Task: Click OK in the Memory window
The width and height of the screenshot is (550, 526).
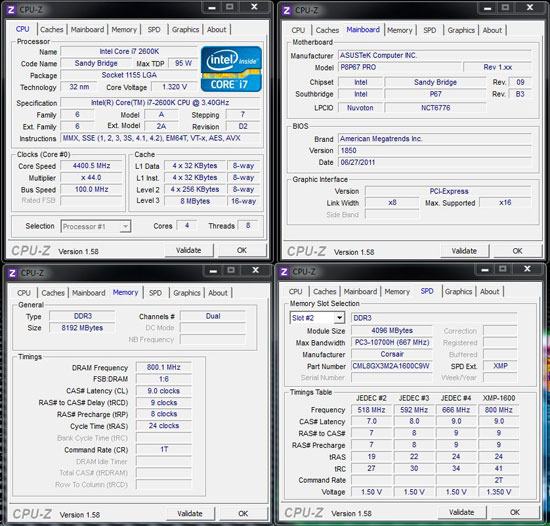Action: coord(243,514)
